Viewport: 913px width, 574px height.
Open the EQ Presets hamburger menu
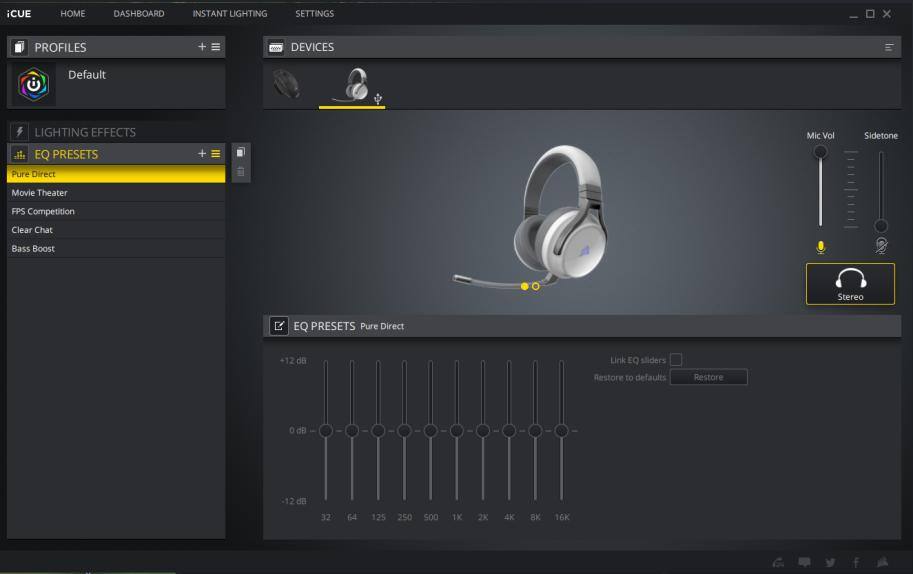click(216, 154)
